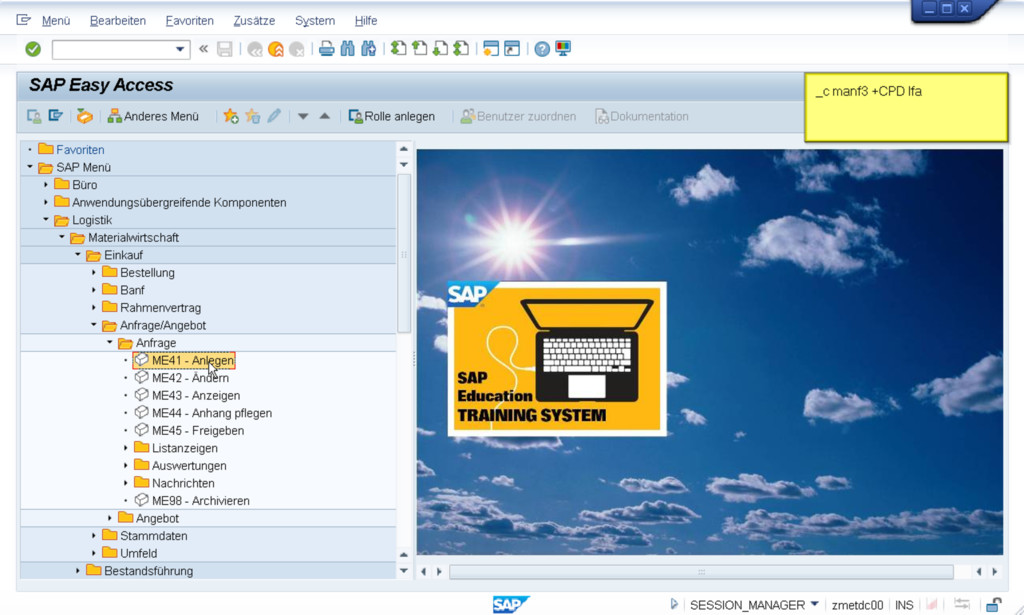Open the Help question mark icon
The width and height of the screenshot is (1024, 615).
(x=542, y=49)
